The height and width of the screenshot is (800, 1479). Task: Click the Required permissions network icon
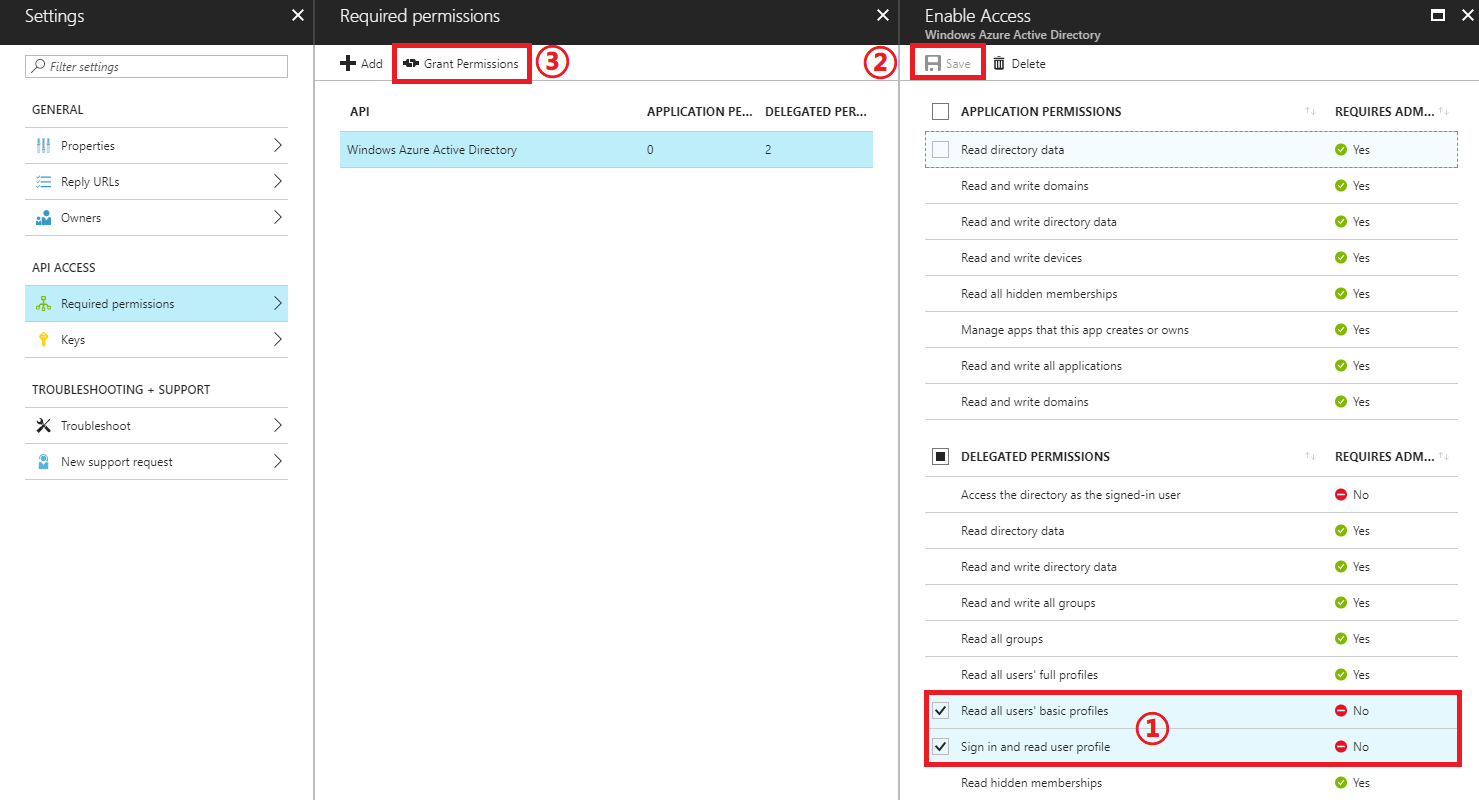point(43,304)
